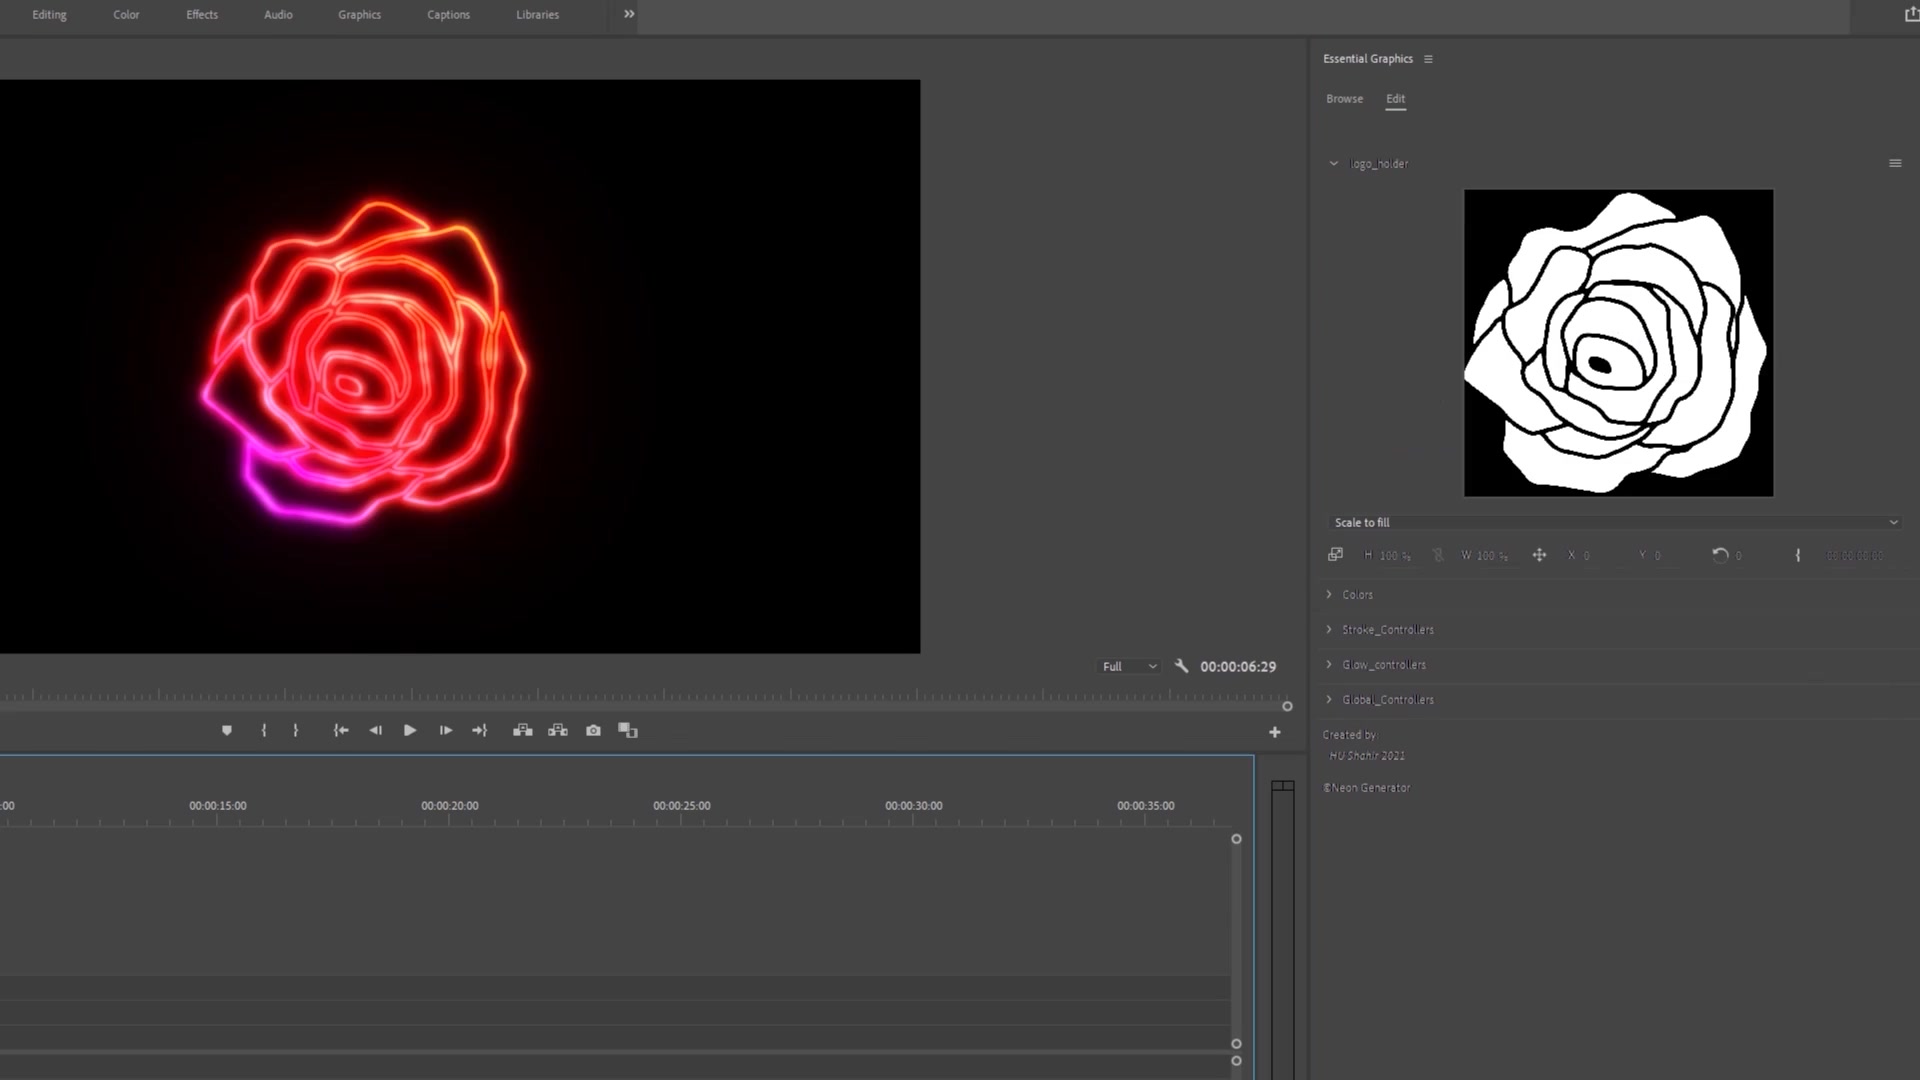Expand the Glow_controllers group

click(1329, 665)
